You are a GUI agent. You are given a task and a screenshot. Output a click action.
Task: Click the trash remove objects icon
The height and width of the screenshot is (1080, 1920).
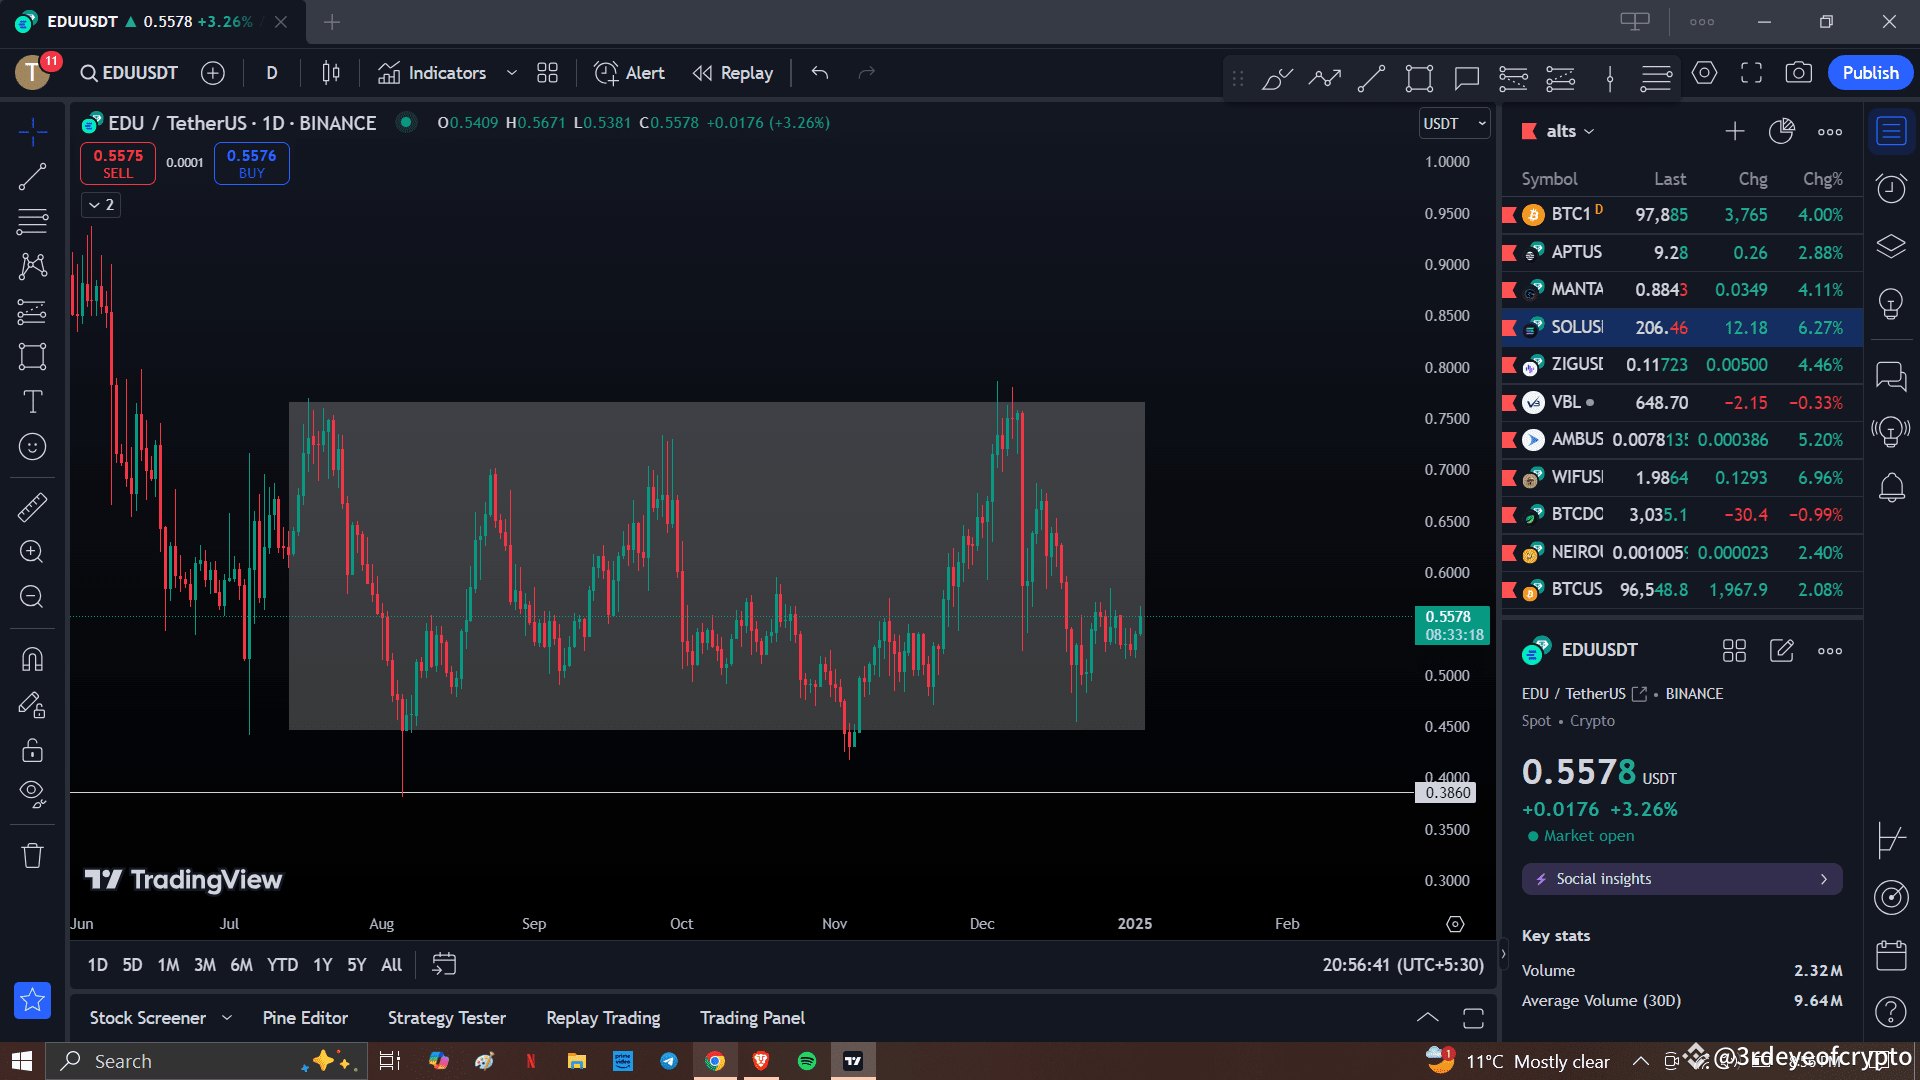pos(32,856)
